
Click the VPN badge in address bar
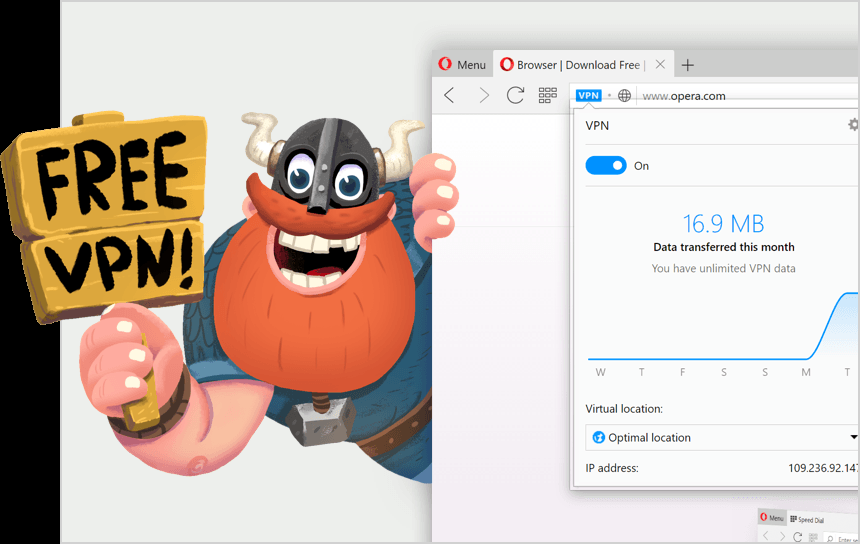(x=589, y=95)
